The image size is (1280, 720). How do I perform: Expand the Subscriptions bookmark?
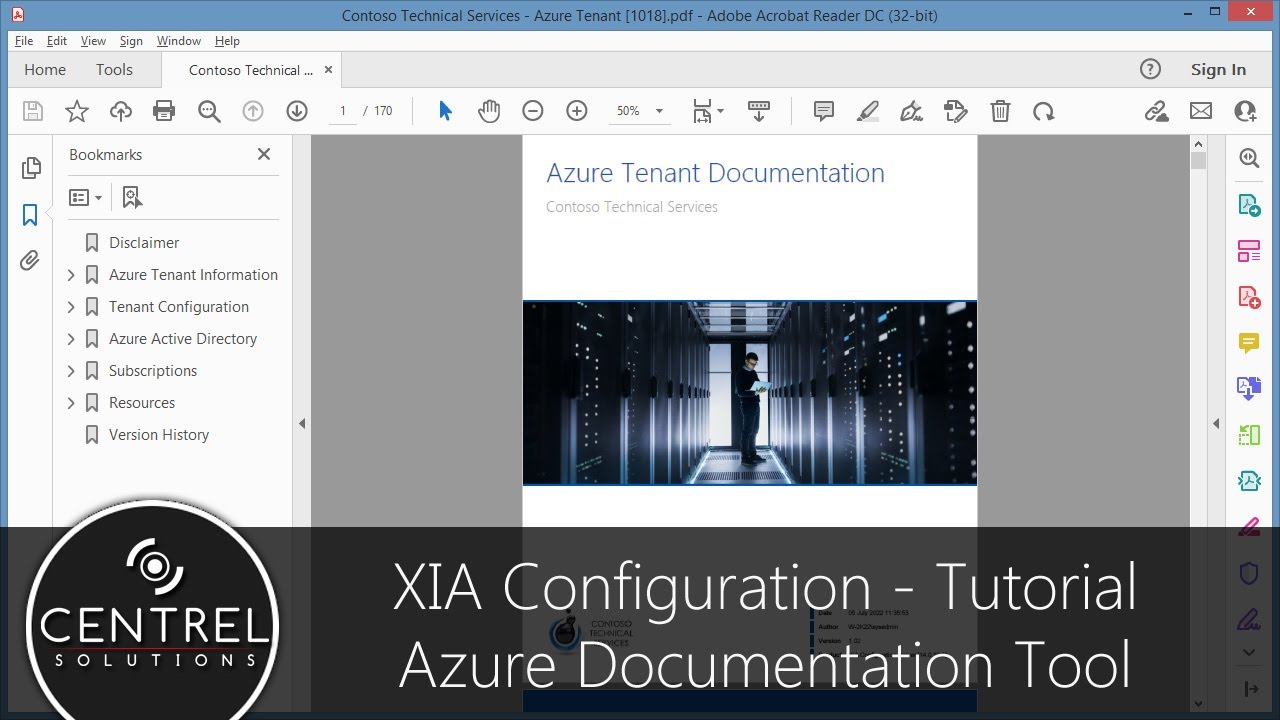point(71,371)
